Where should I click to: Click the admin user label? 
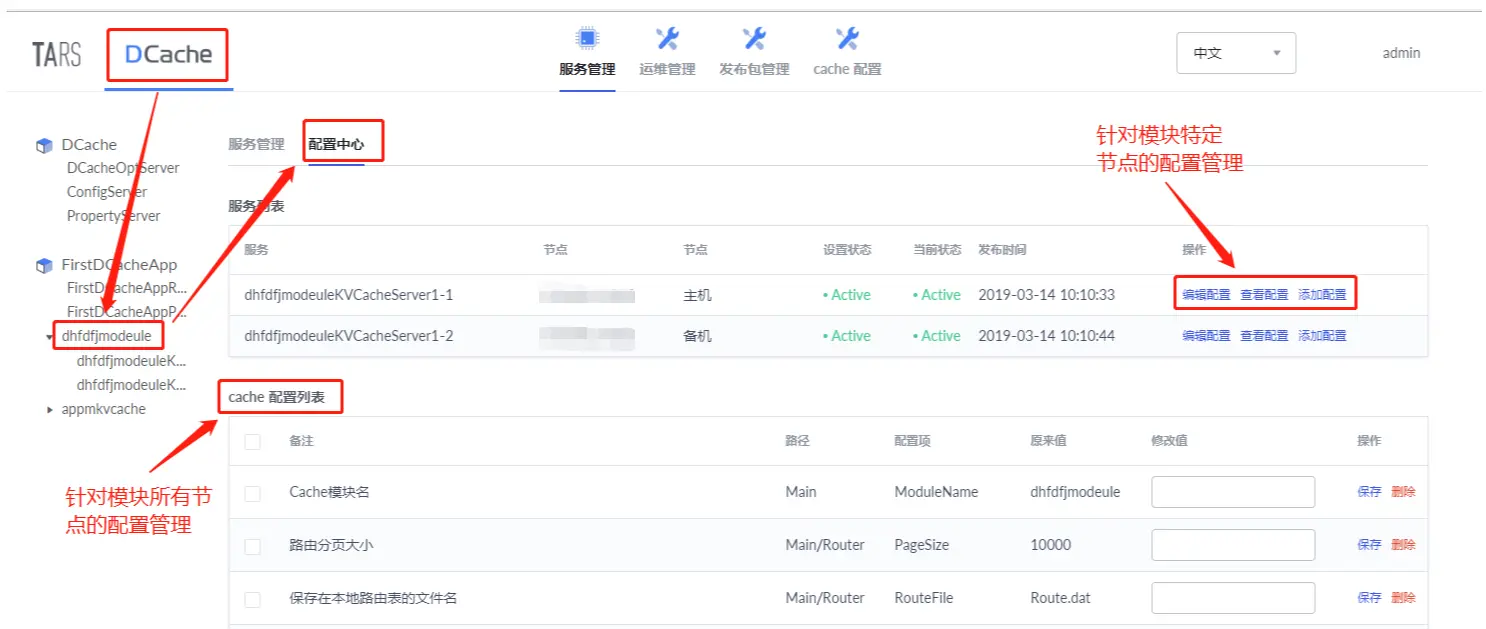point(1401,53)
